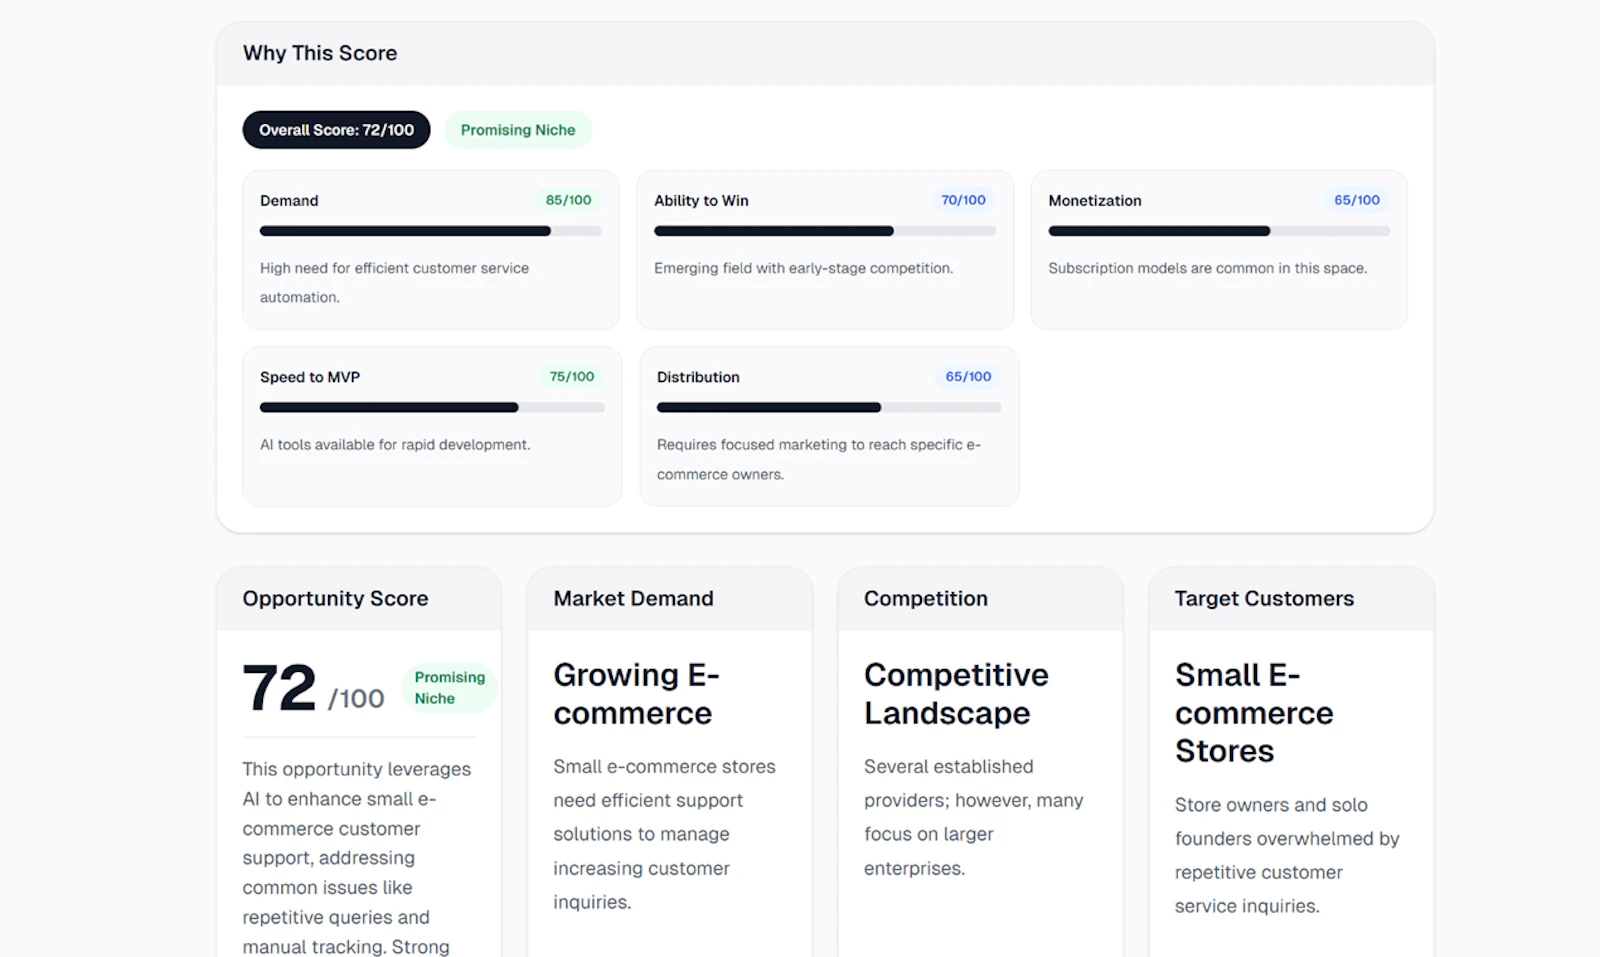
Task: Click the 75/100 Speed to MVP badge
Action: coord(572,377)
